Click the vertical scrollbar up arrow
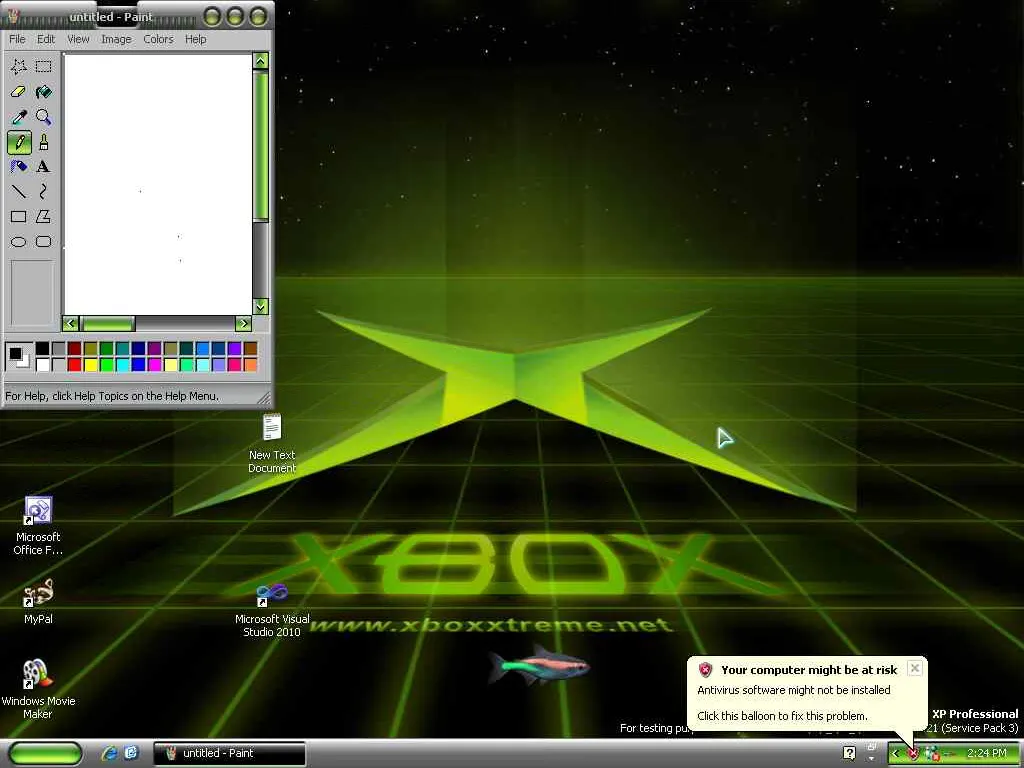This screenshot has width=1024, height=768. (x=261, y=61)
